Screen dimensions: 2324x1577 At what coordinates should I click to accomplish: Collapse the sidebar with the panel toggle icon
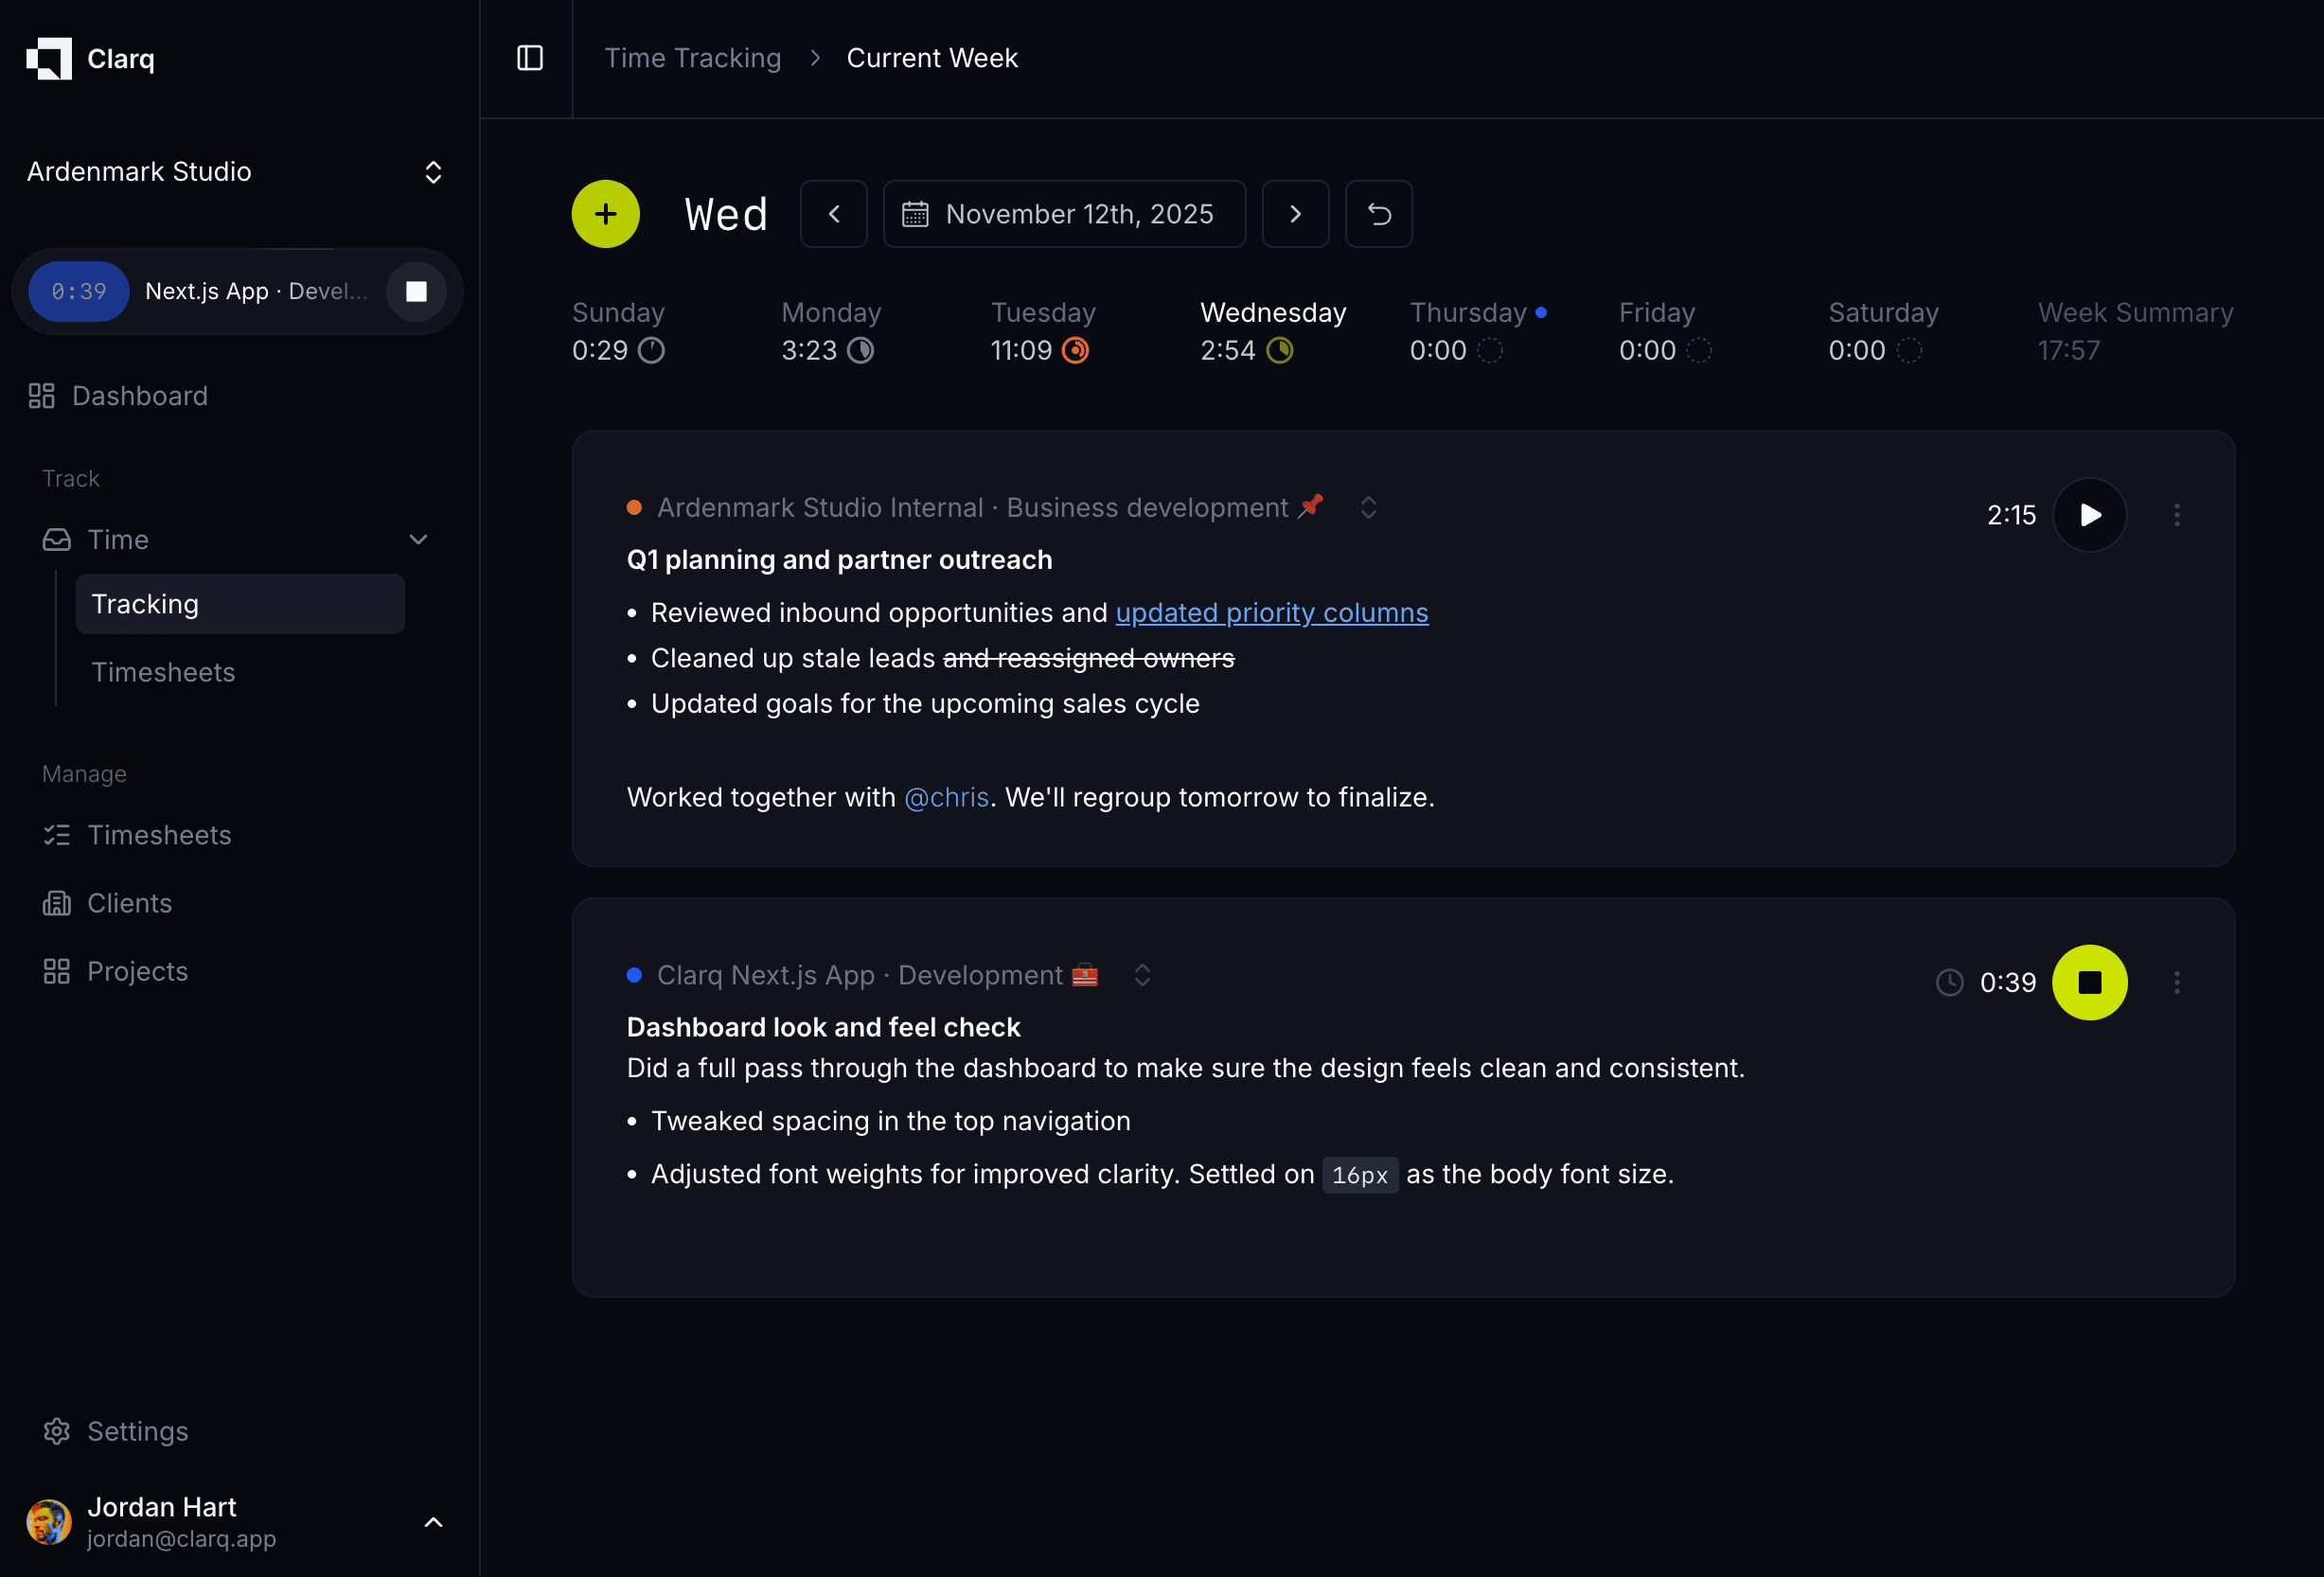(528, 58)
